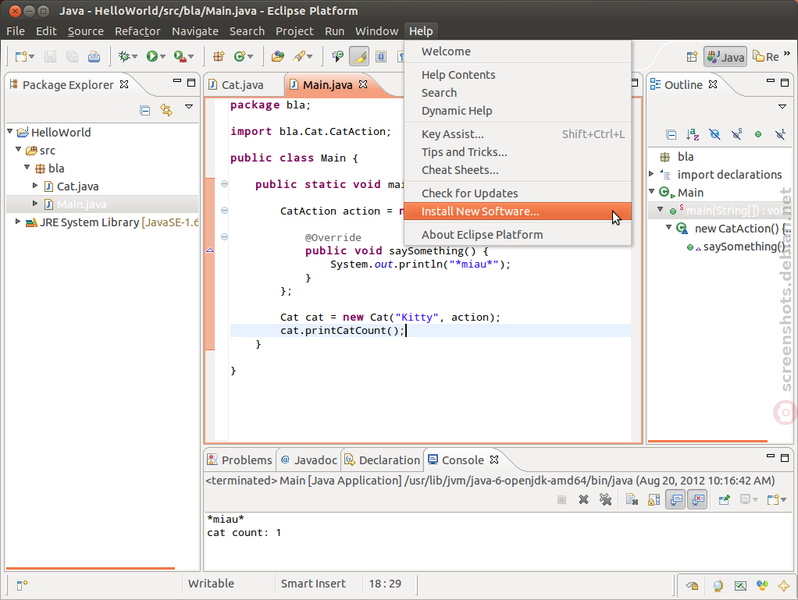Toggle show console on standard error
Viewport: 798px width, 600px height.
(x=698, y=500)
